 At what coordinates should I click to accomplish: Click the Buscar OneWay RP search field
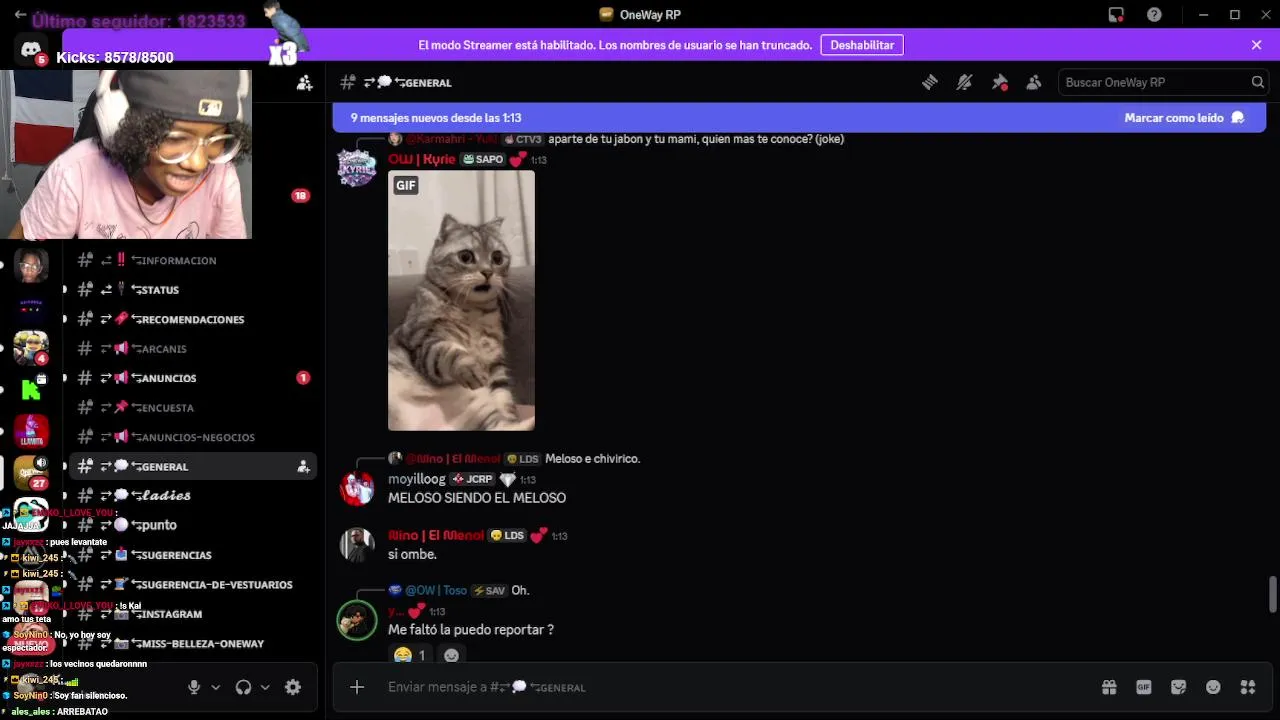pos(1165,82)
